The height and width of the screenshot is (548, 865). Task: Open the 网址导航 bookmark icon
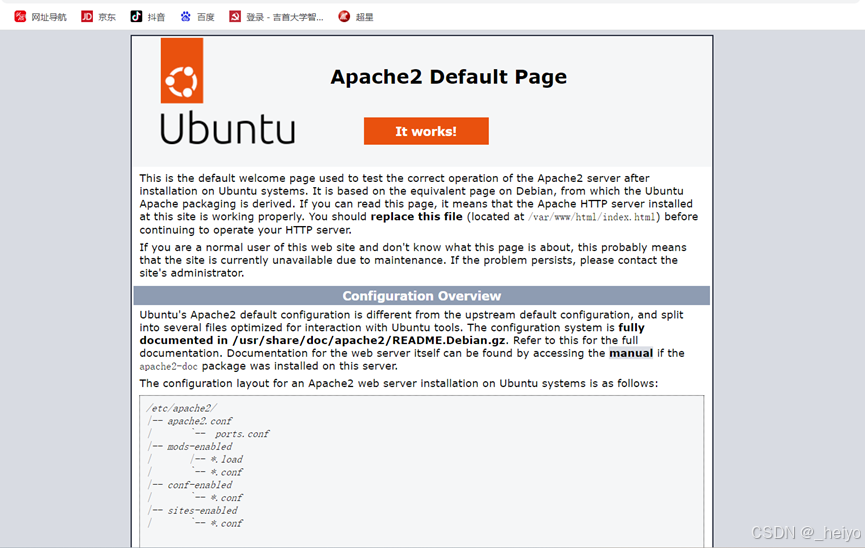pyautogui.click(x=20, y=17)
